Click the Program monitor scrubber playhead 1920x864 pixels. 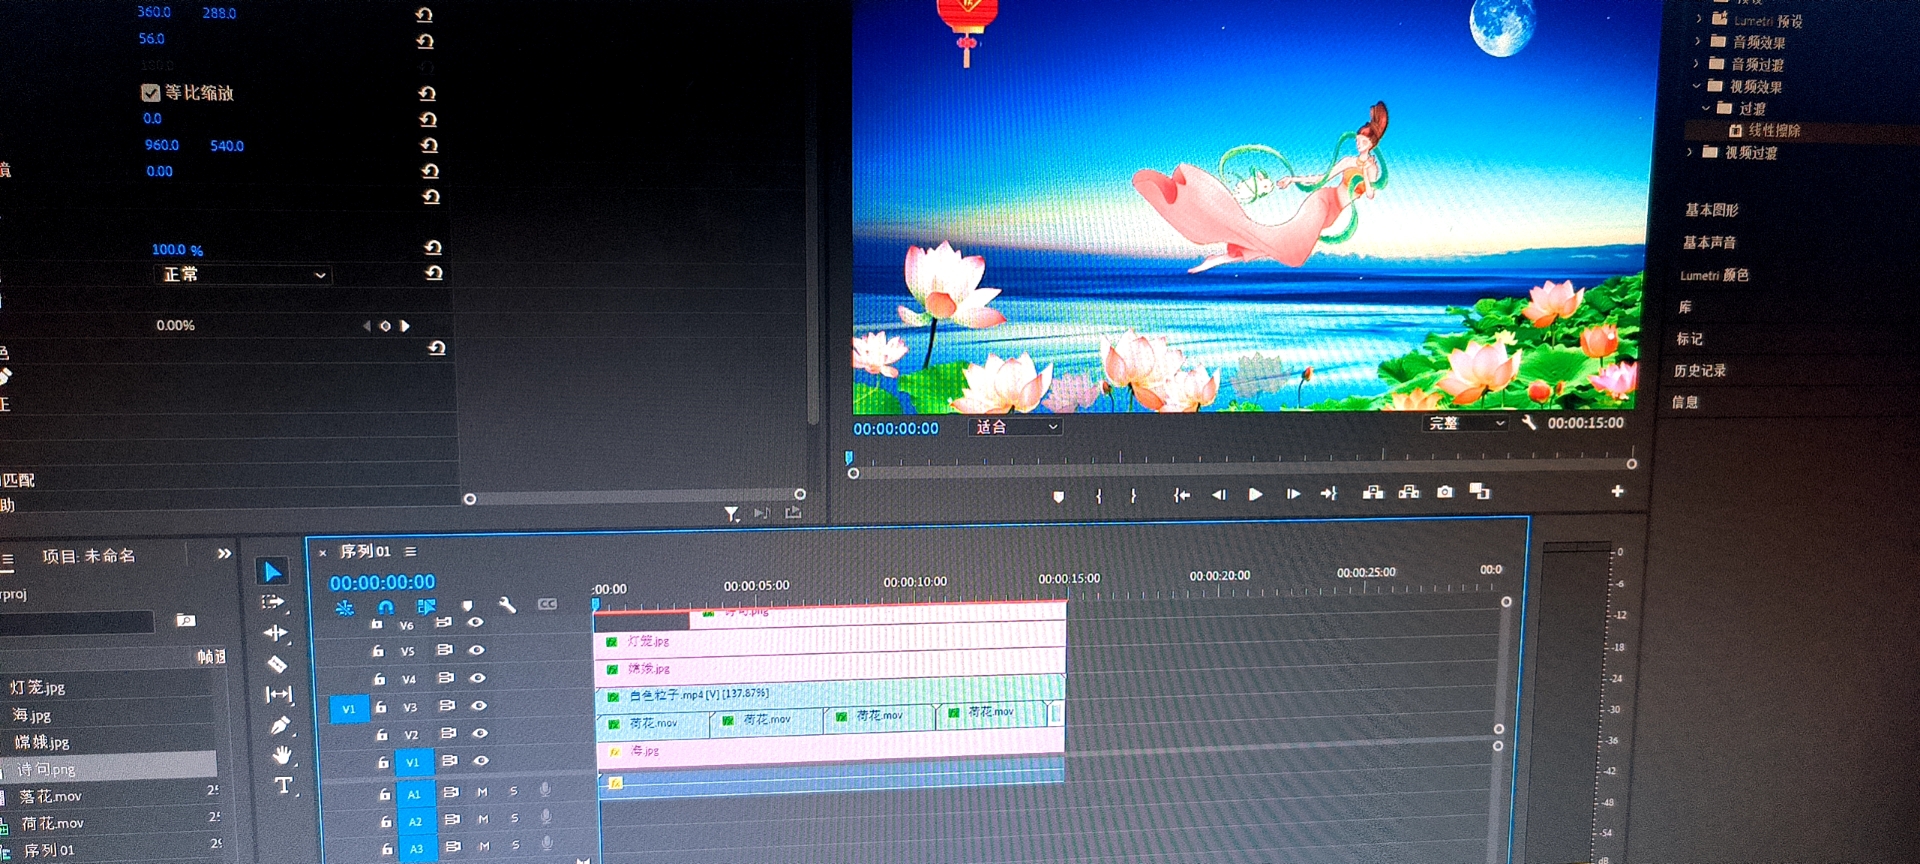849,458
